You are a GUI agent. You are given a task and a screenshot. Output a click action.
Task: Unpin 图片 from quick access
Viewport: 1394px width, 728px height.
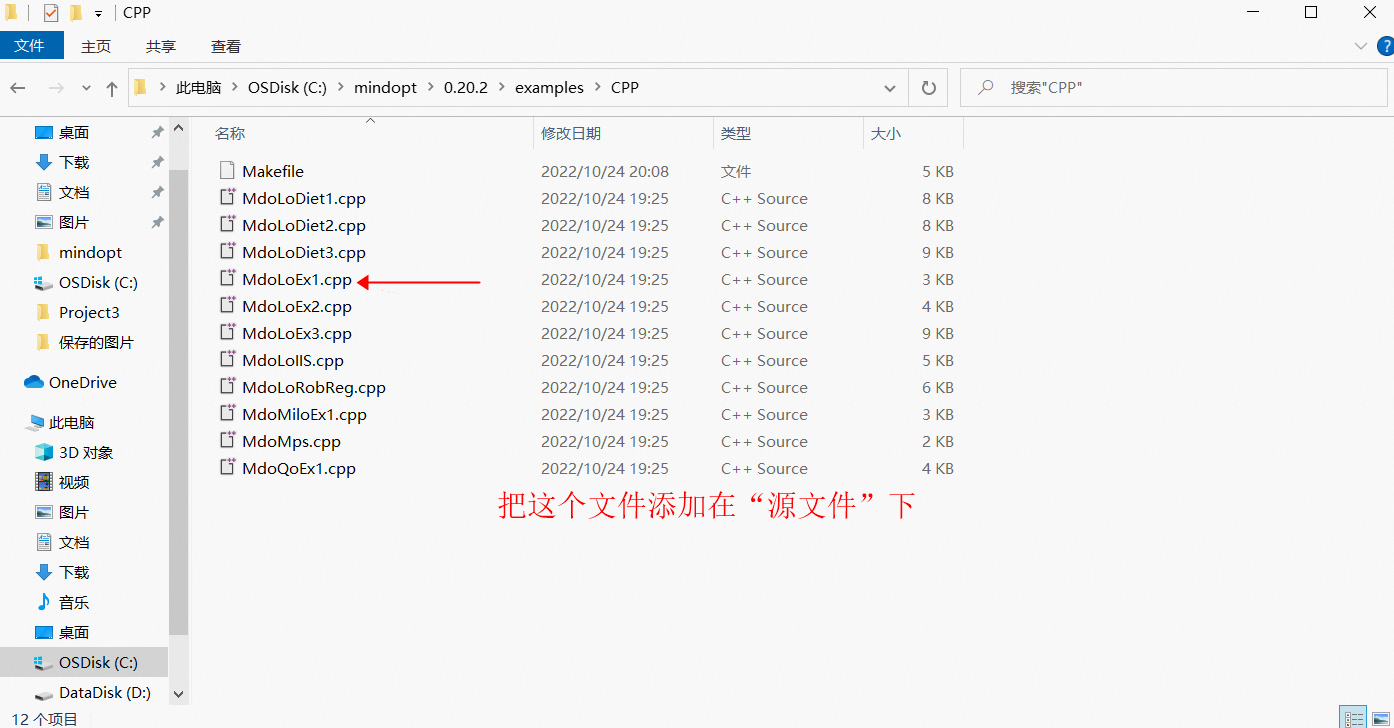point(156,221)
